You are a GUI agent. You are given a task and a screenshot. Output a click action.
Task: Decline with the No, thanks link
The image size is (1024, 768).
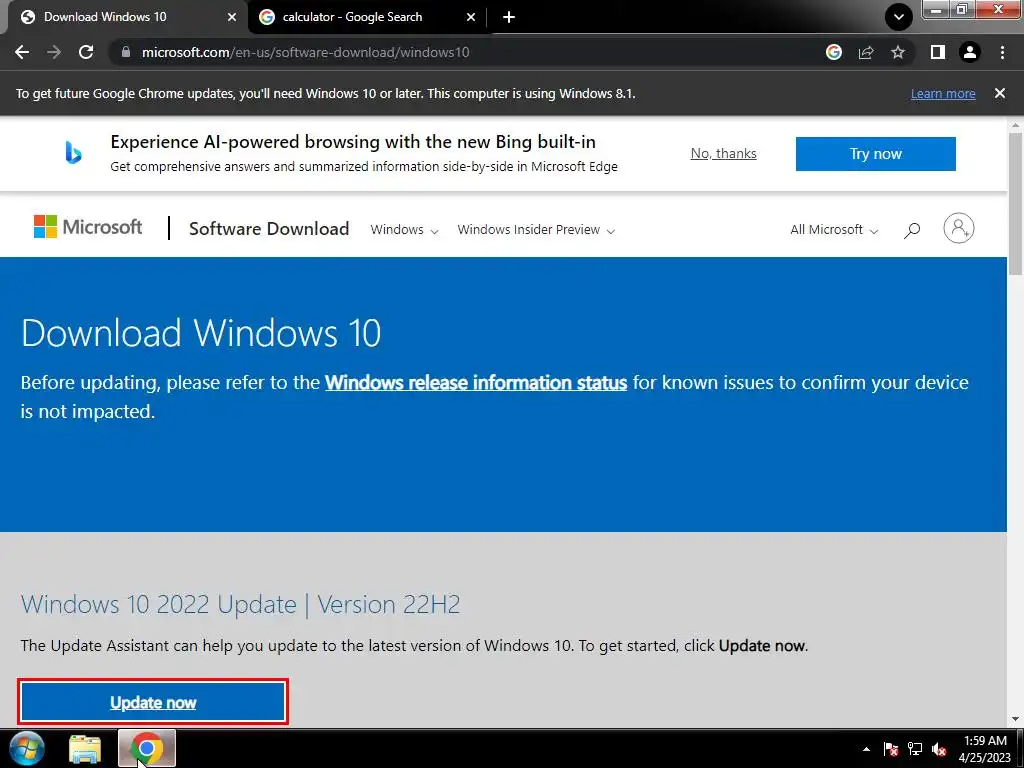click(x=724, y=153)
